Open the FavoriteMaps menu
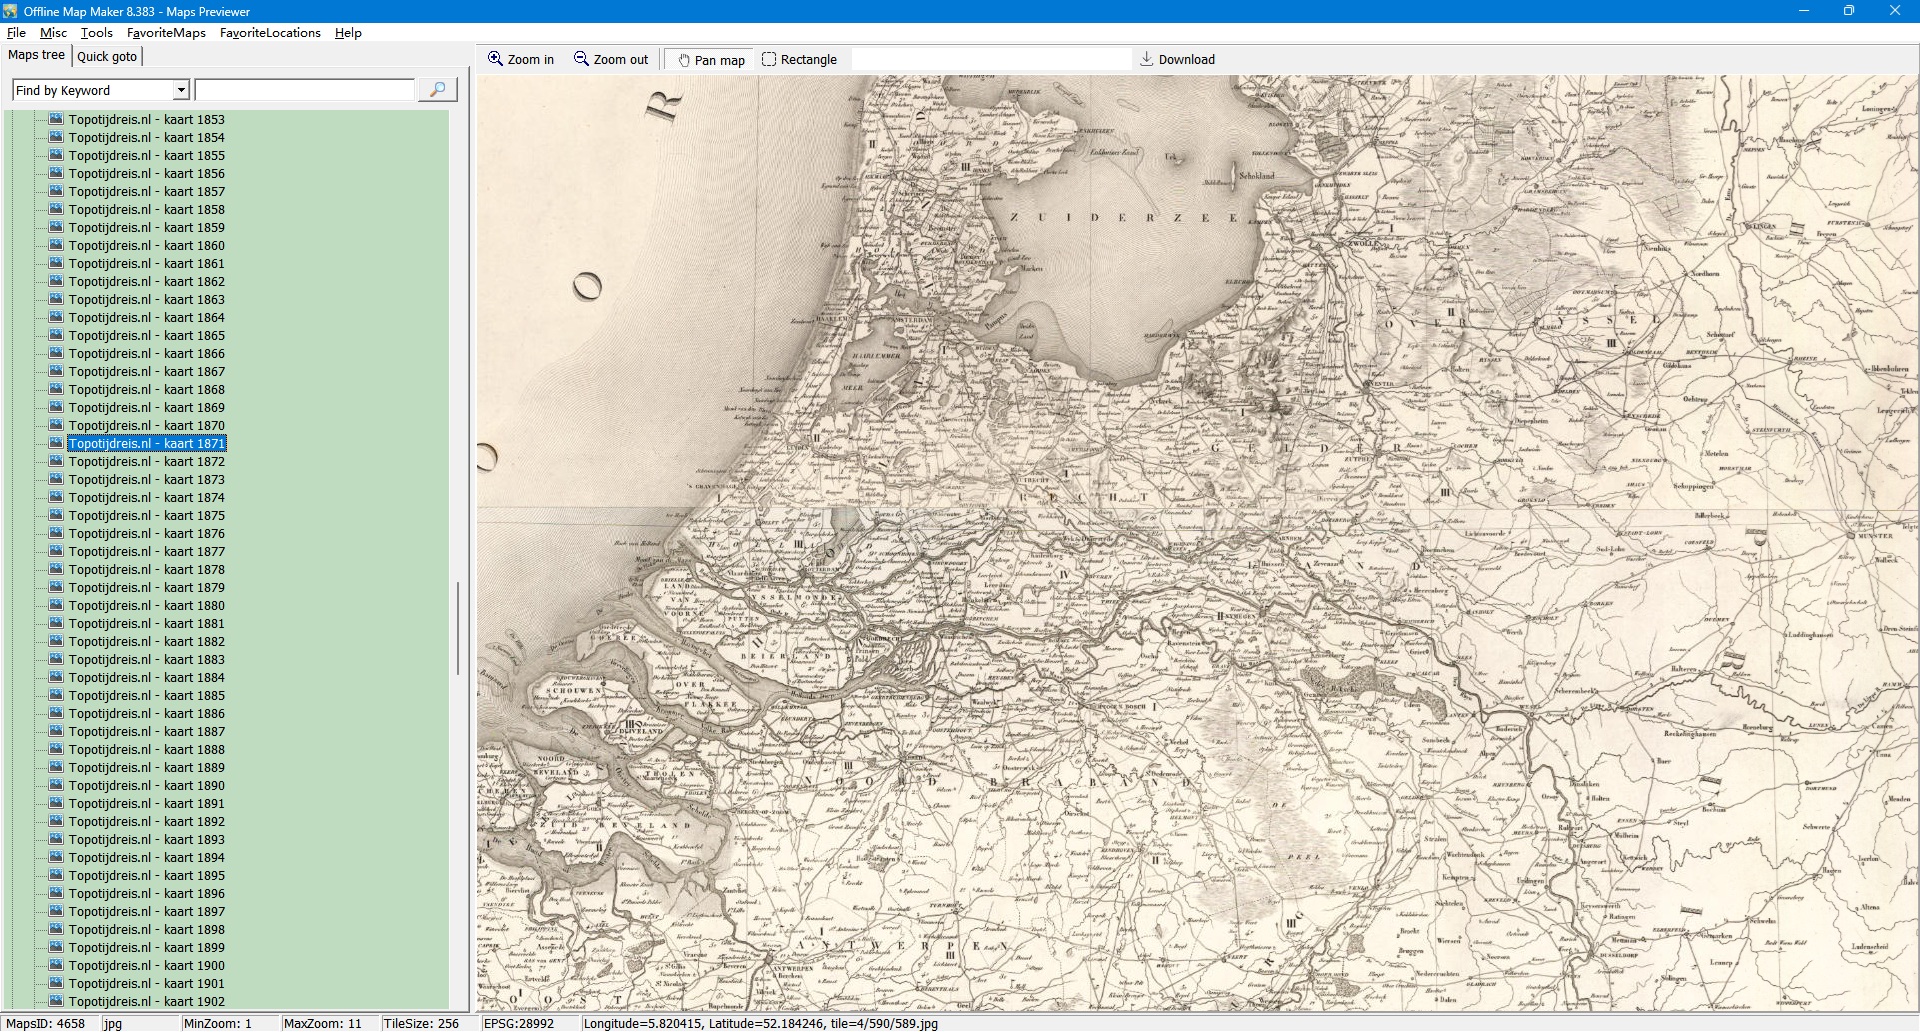The width and height of the screenshot is (1920, 1032). point(166,33)
